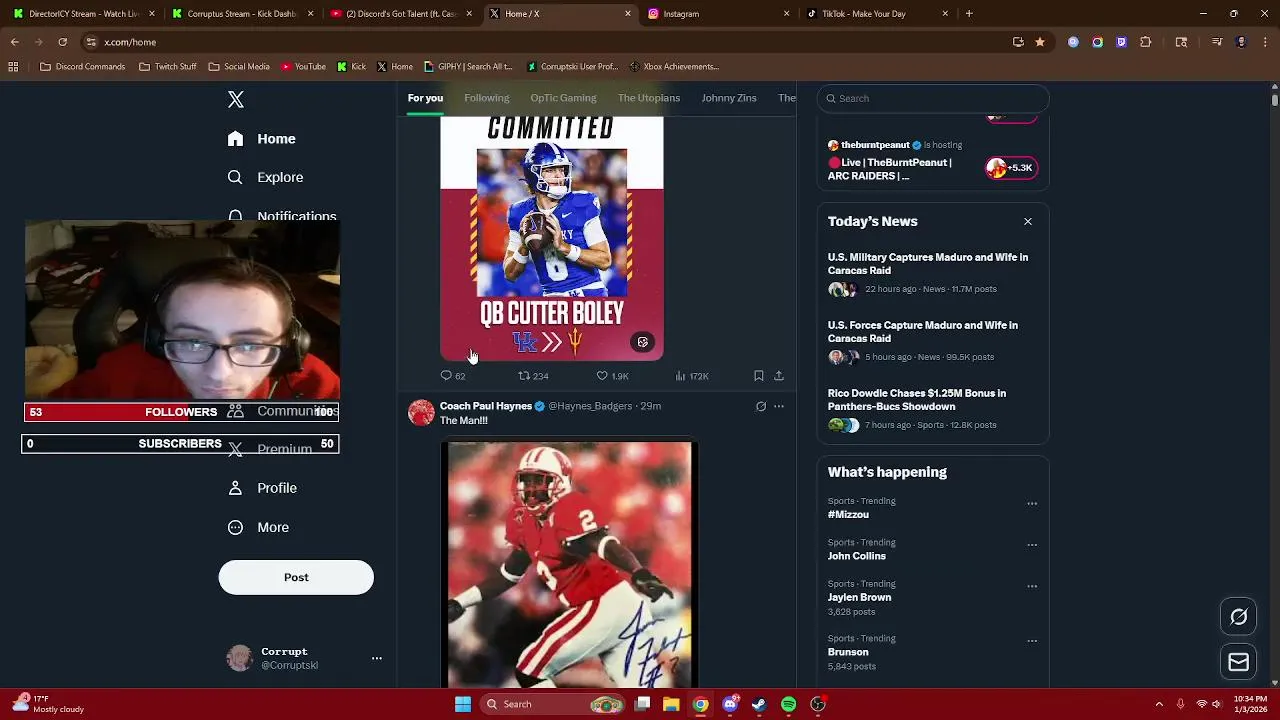Open account menu dots beside Corrupt
This screenshot has width=1280, height=720.
(377, 658)
